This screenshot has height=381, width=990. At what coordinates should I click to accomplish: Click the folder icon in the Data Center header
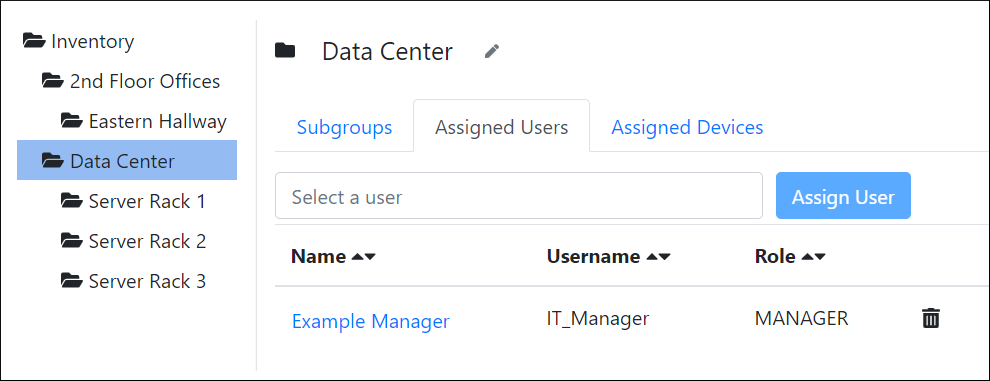(285, 51)
